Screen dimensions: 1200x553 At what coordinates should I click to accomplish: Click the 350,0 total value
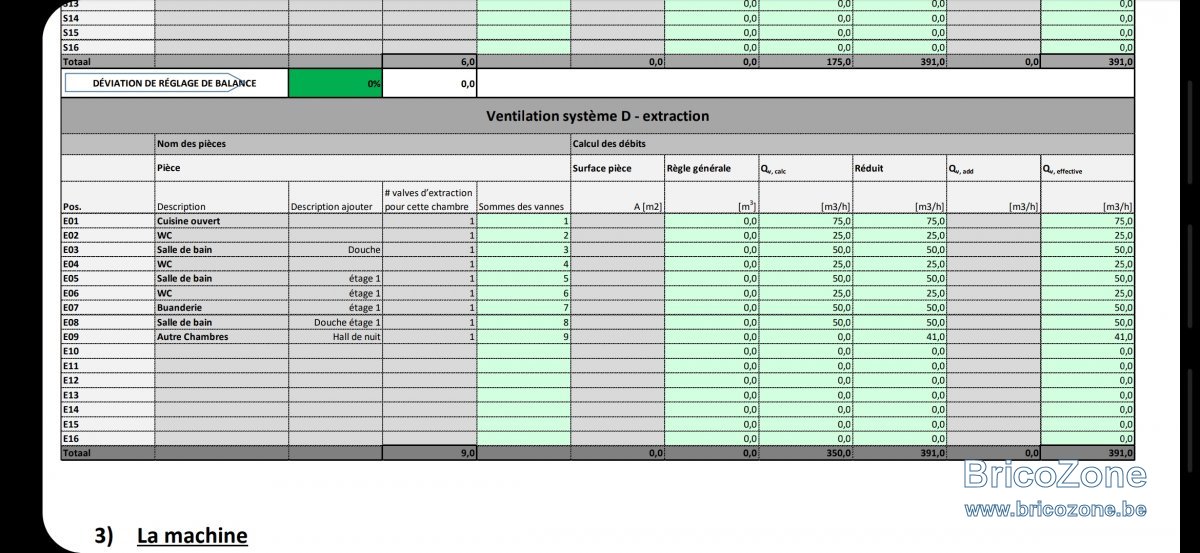(840, 453)
